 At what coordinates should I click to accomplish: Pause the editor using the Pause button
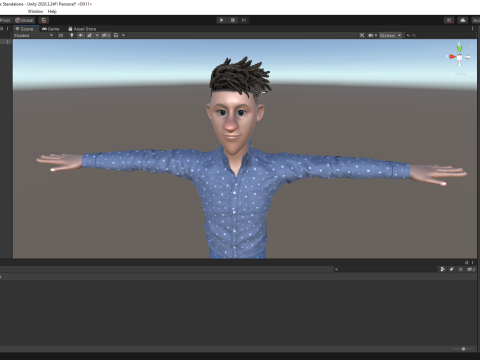233,20
